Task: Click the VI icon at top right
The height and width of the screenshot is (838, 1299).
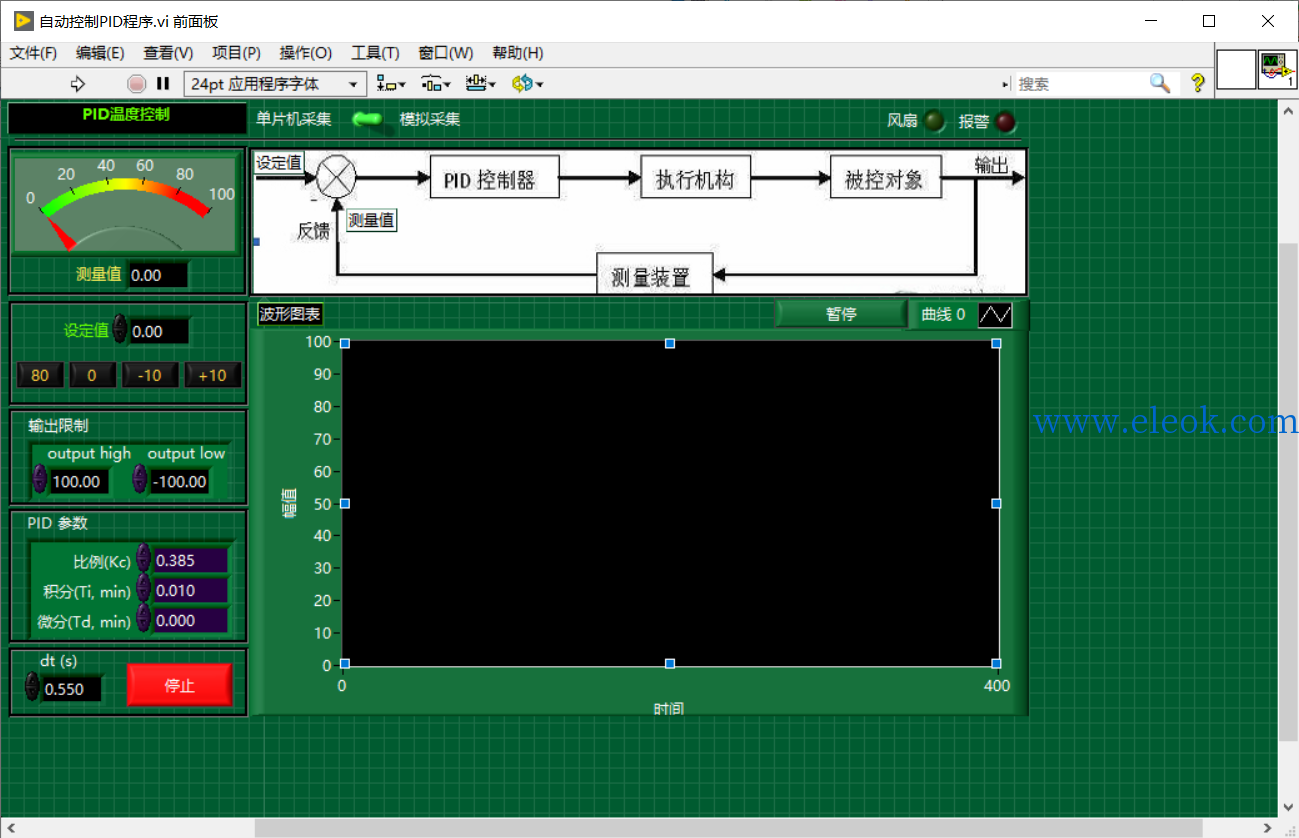Action: pos(1277,70)
